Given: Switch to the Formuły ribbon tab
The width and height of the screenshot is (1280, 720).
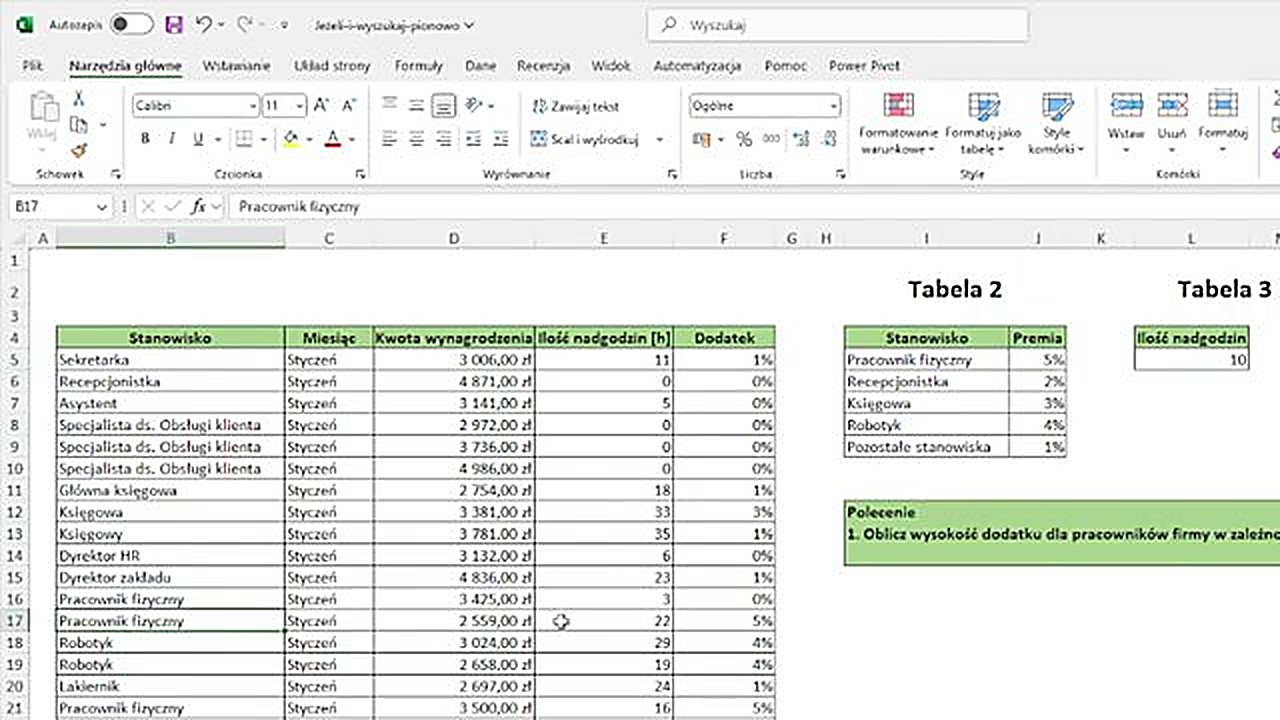Looking at the screenshot, I should (x=418, y=65).
